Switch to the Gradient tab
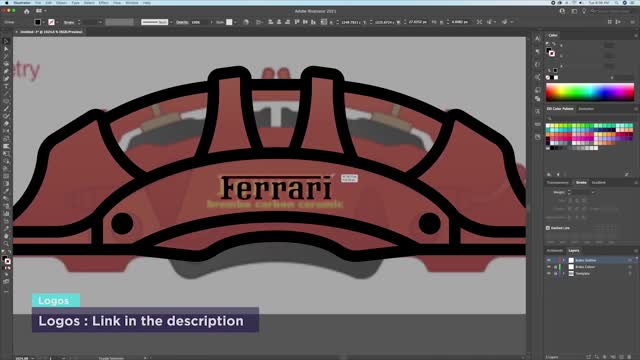 (x=599, y=182)
